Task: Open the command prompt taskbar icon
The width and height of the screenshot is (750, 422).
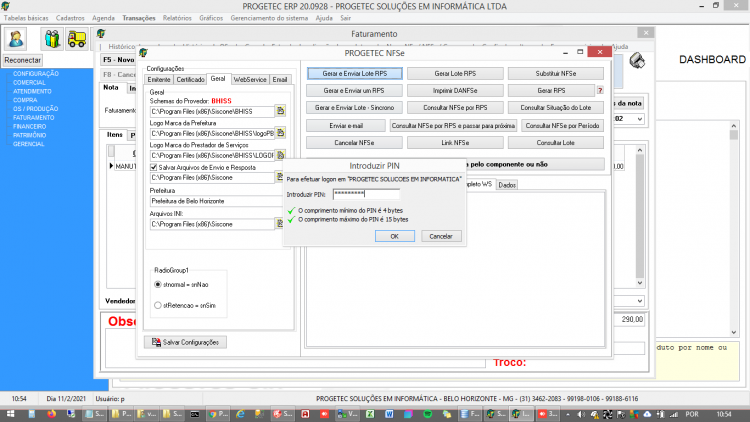Action: pos(195,414)
